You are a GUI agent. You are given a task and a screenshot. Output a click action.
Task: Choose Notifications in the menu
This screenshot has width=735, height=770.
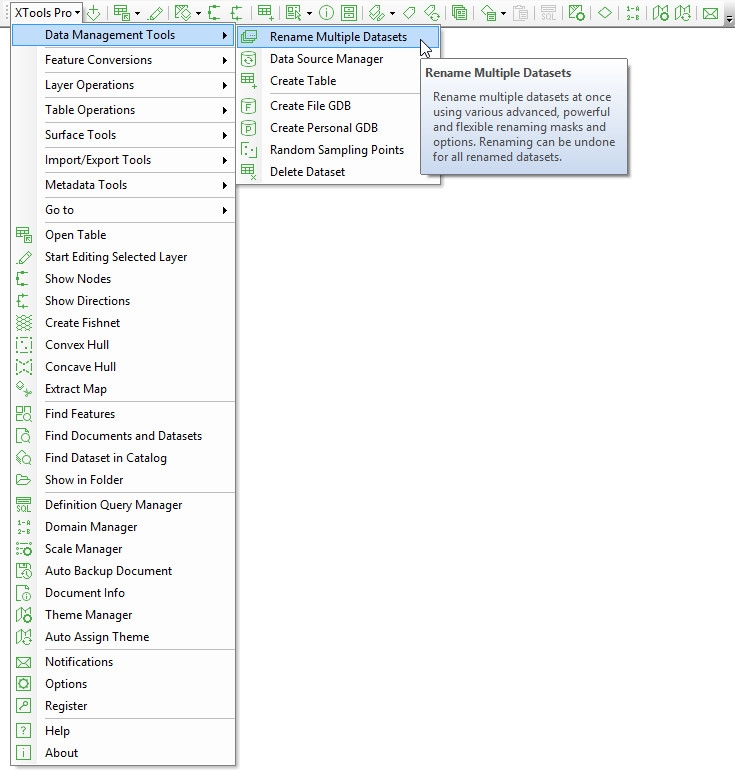click(x=124, y=662)
